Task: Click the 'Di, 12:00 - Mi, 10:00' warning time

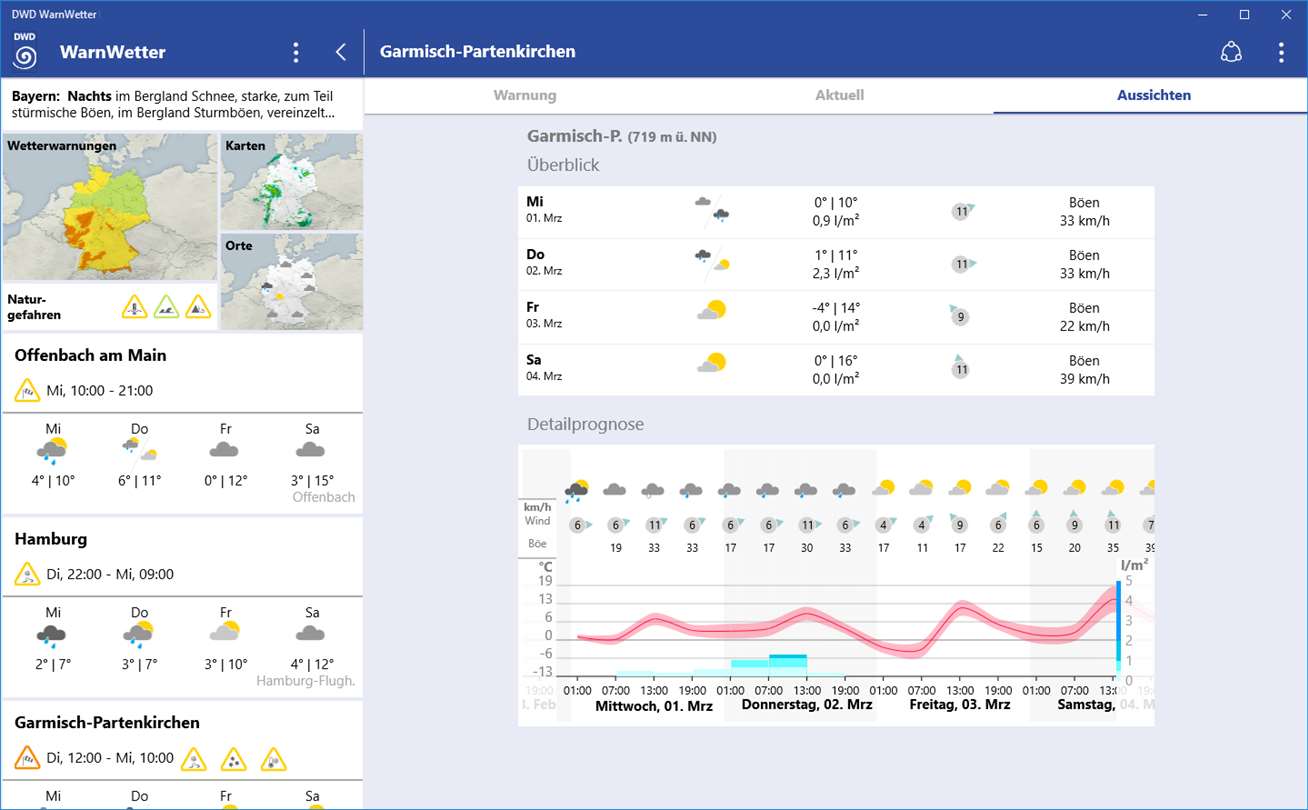Action: [110, 758]
